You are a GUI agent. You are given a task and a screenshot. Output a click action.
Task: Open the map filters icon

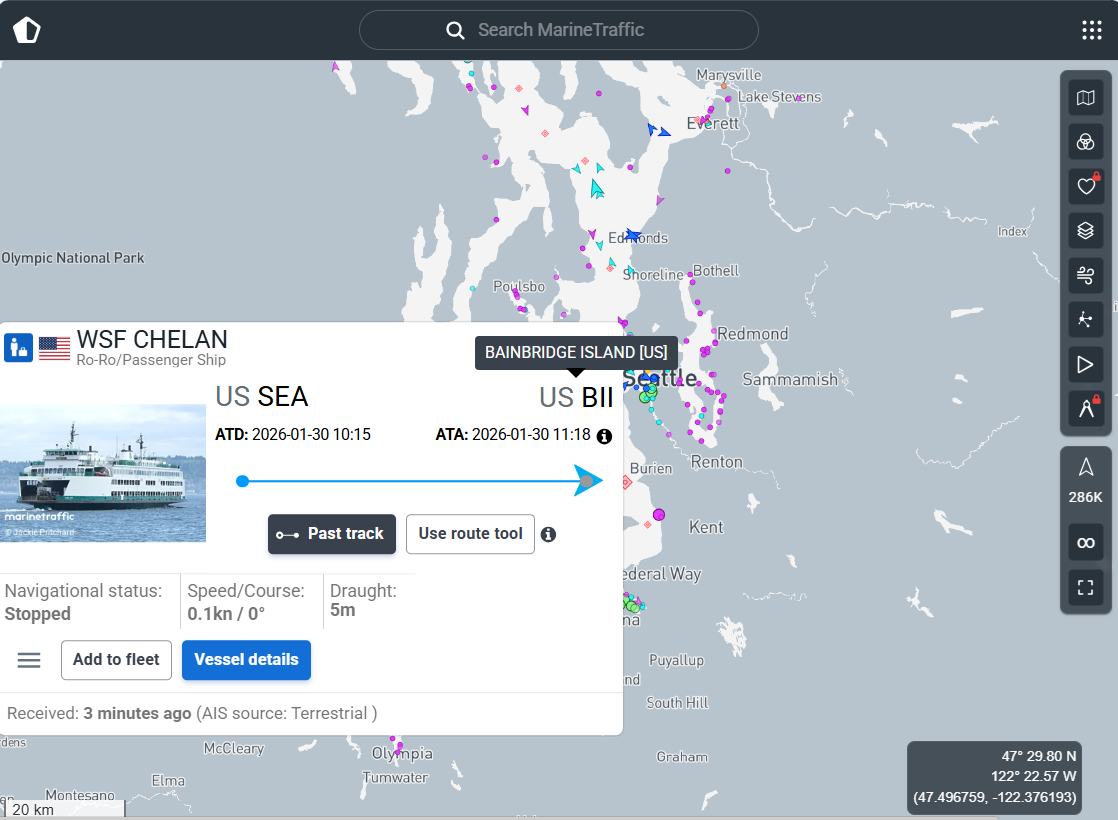[x=1085, y=142]
